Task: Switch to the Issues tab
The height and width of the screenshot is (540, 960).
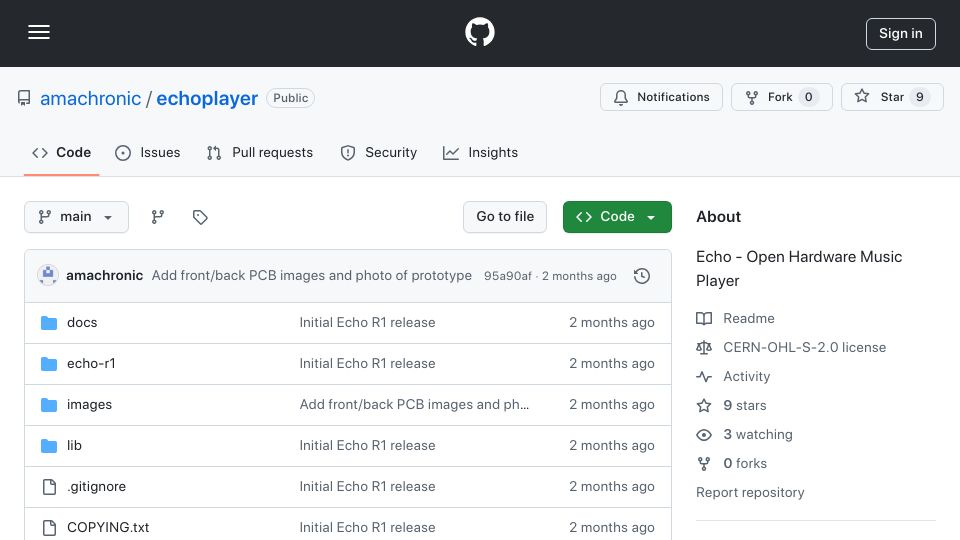Action: tap(148, 152)
